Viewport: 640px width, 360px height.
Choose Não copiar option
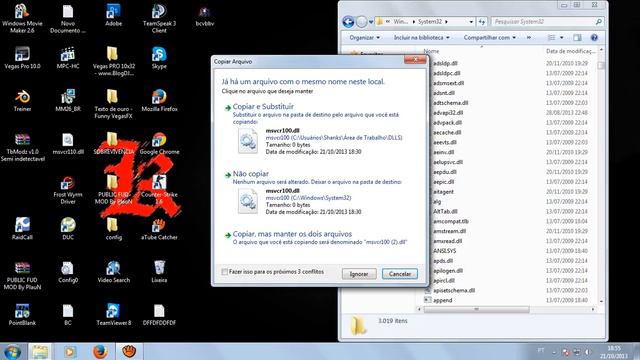point(251,174)
